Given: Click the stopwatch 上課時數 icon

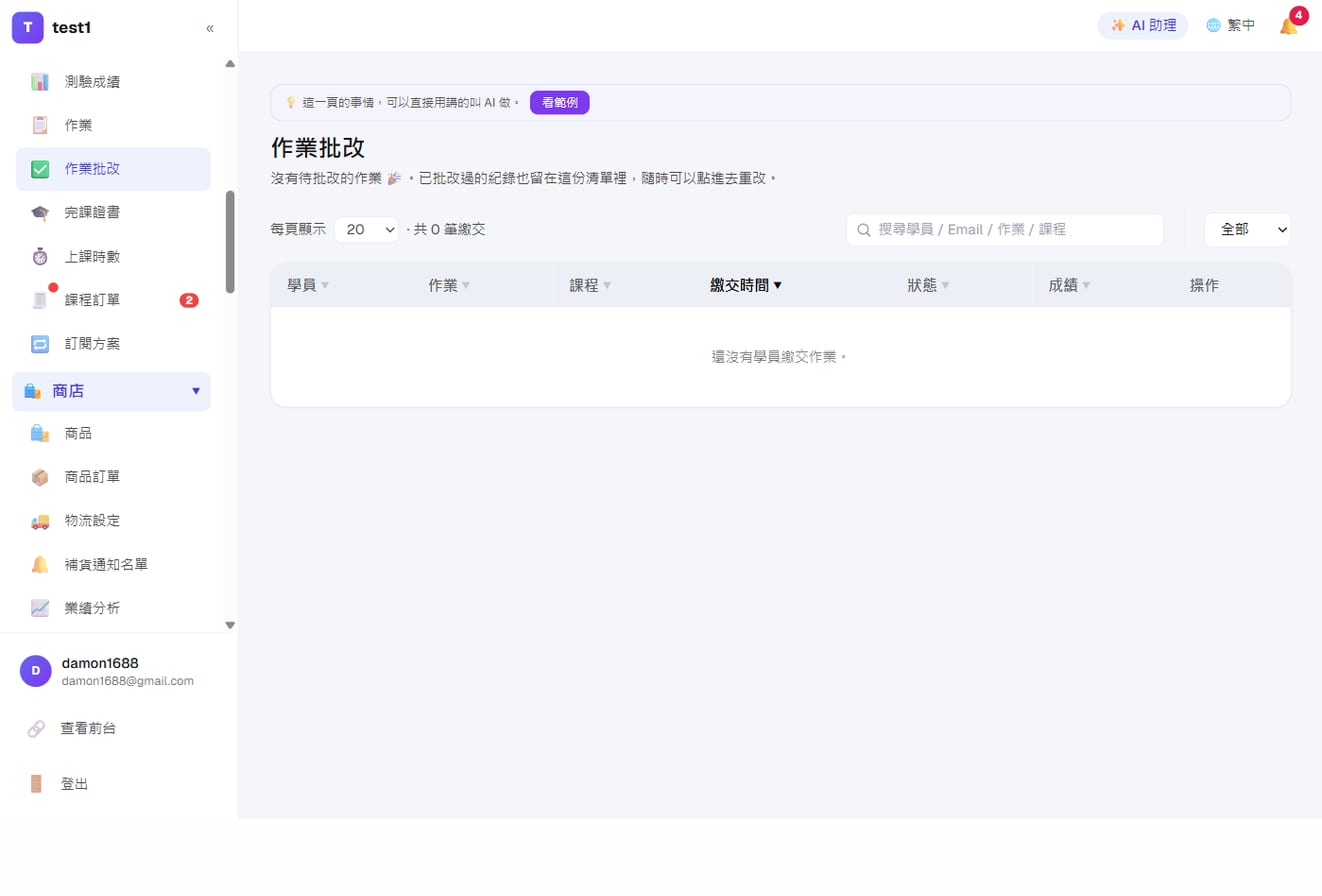Looking at the screenshot, I should [x=40, y=257].
